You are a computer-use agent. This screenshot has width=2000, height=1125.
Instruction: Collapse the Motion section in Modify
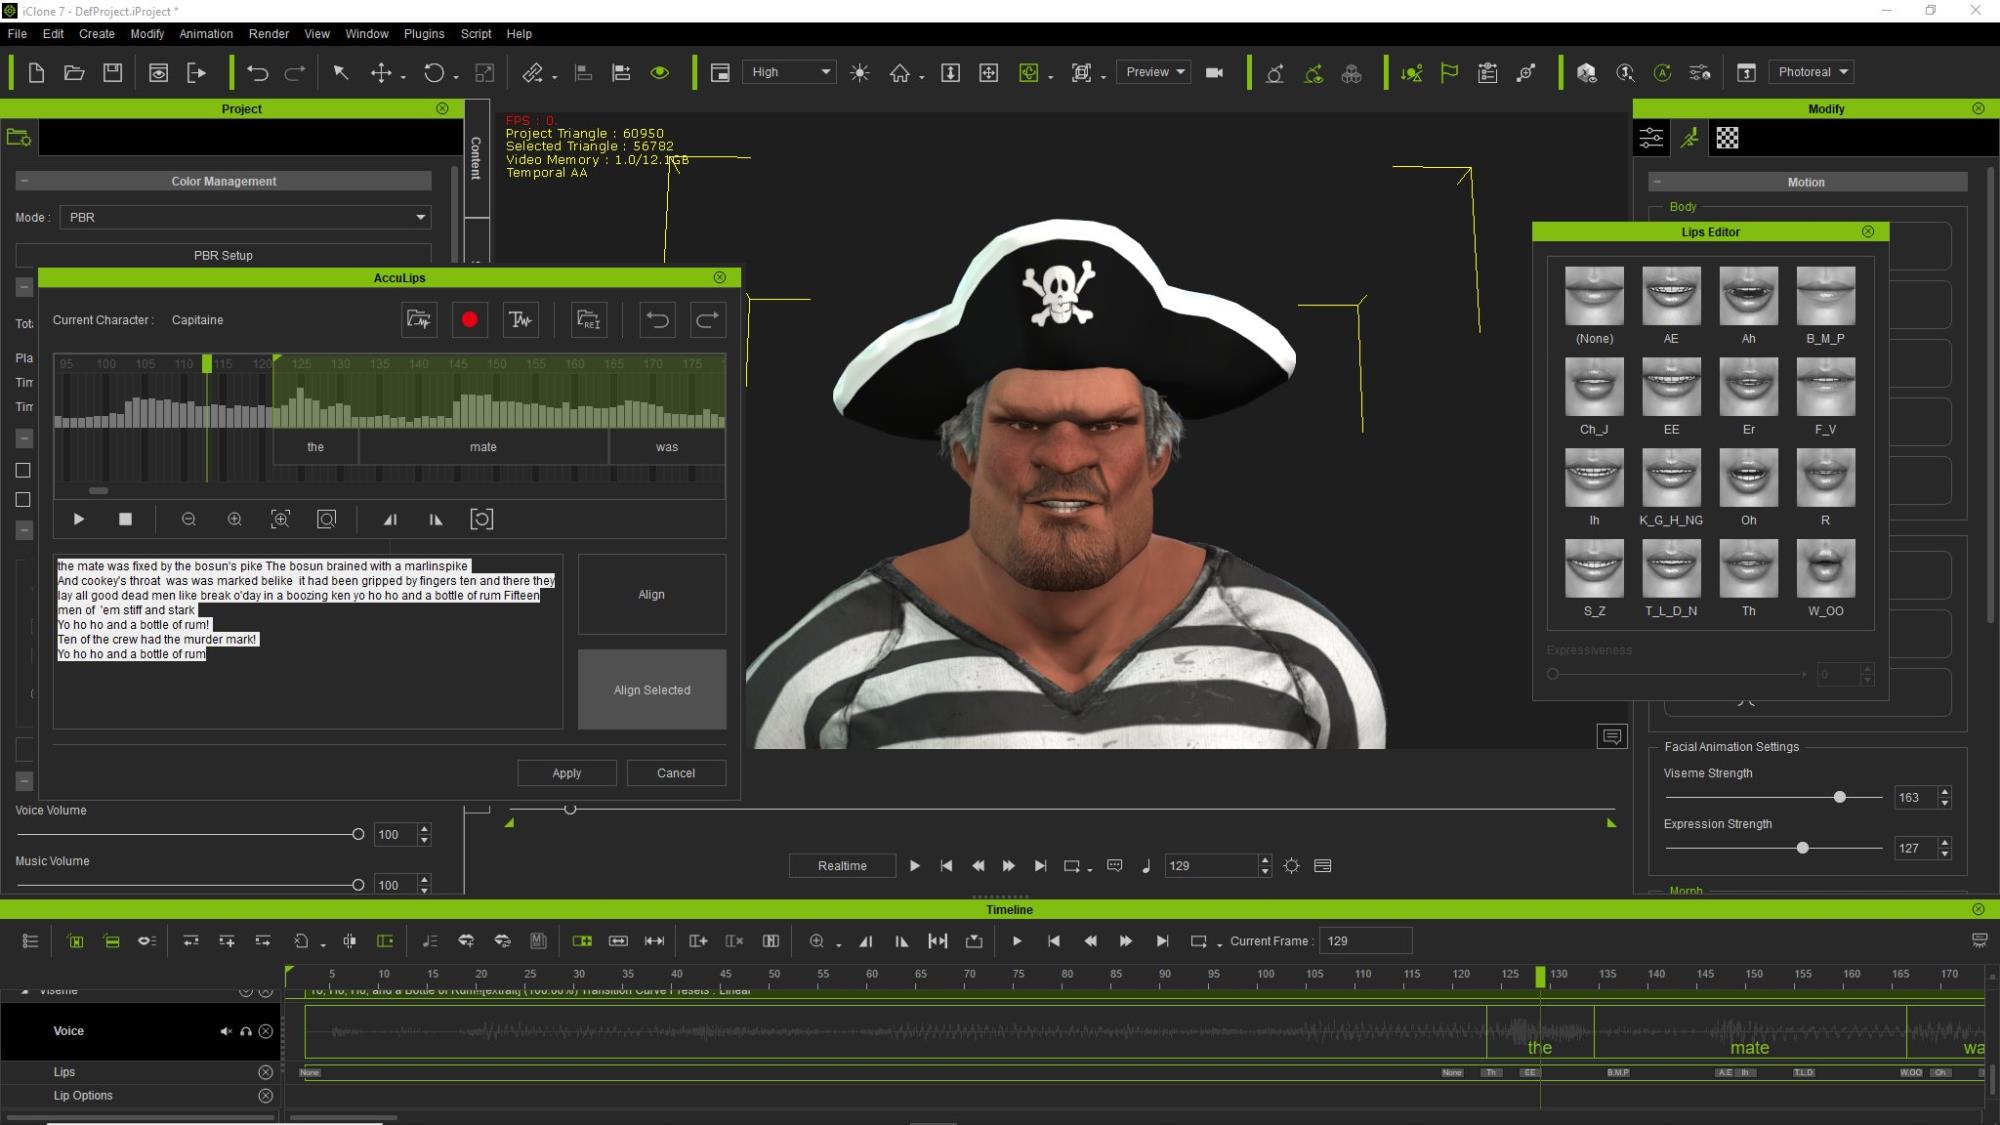coord(1657,182)
